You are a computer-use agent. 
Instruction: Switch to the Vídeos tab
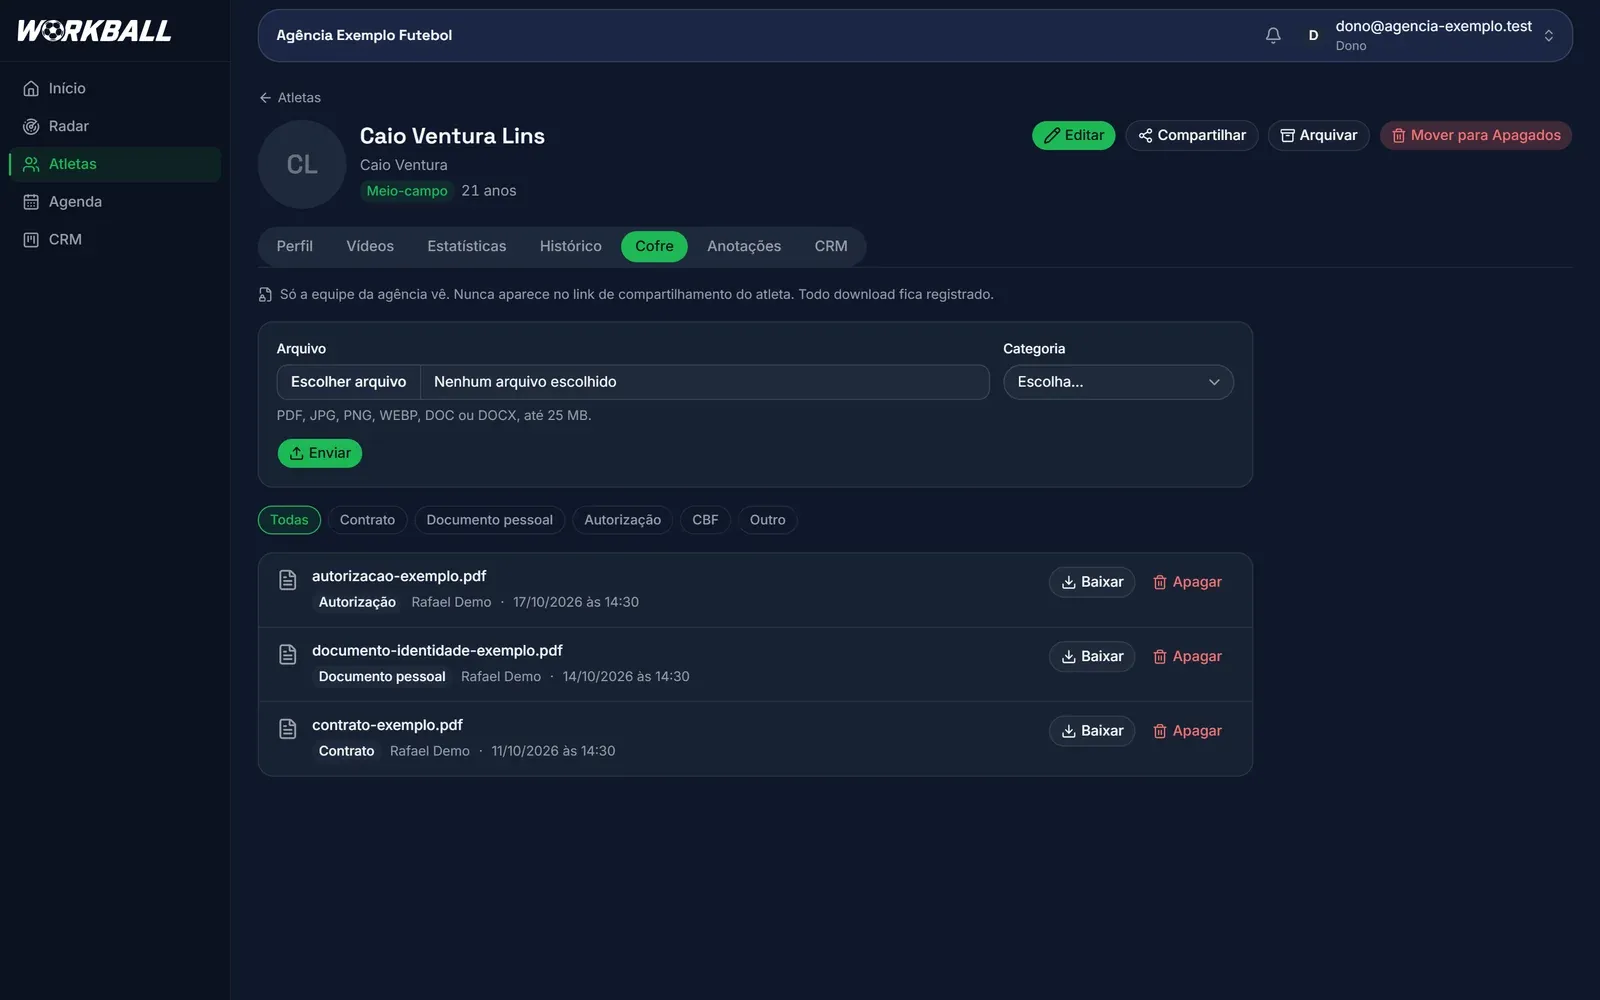370,246
